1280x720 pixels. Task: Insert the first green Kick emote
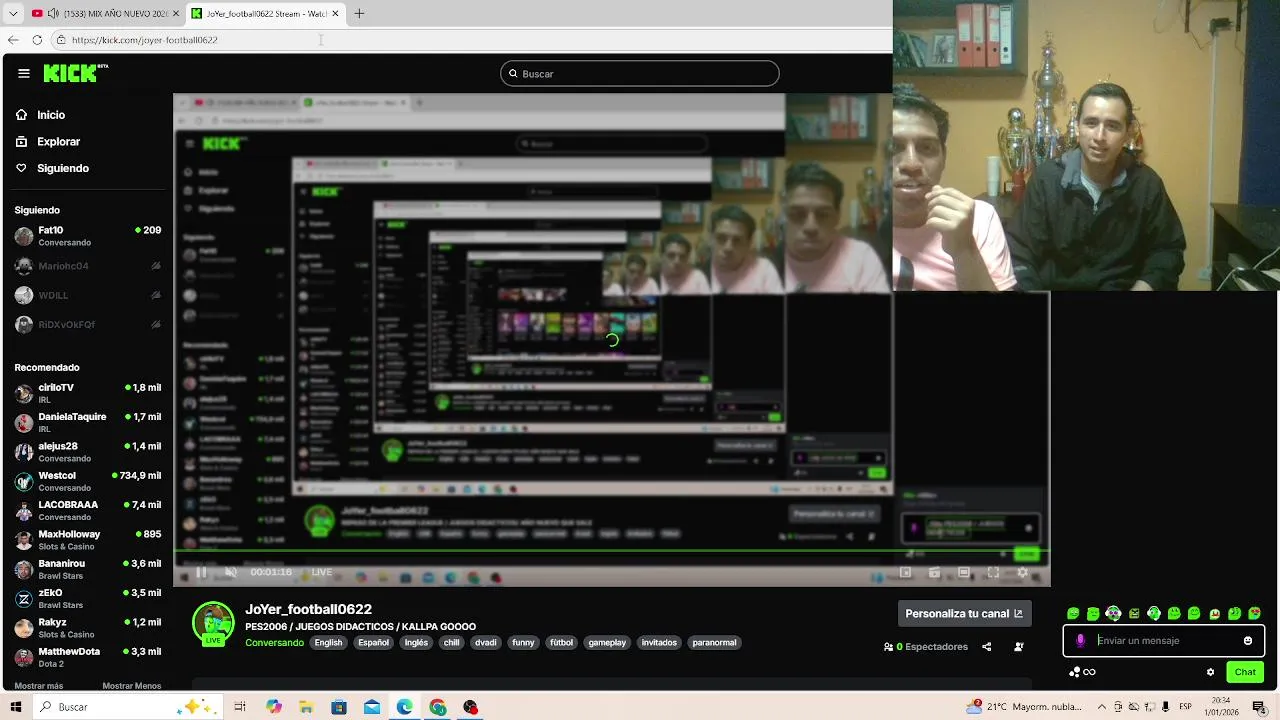coord(1073,614)
